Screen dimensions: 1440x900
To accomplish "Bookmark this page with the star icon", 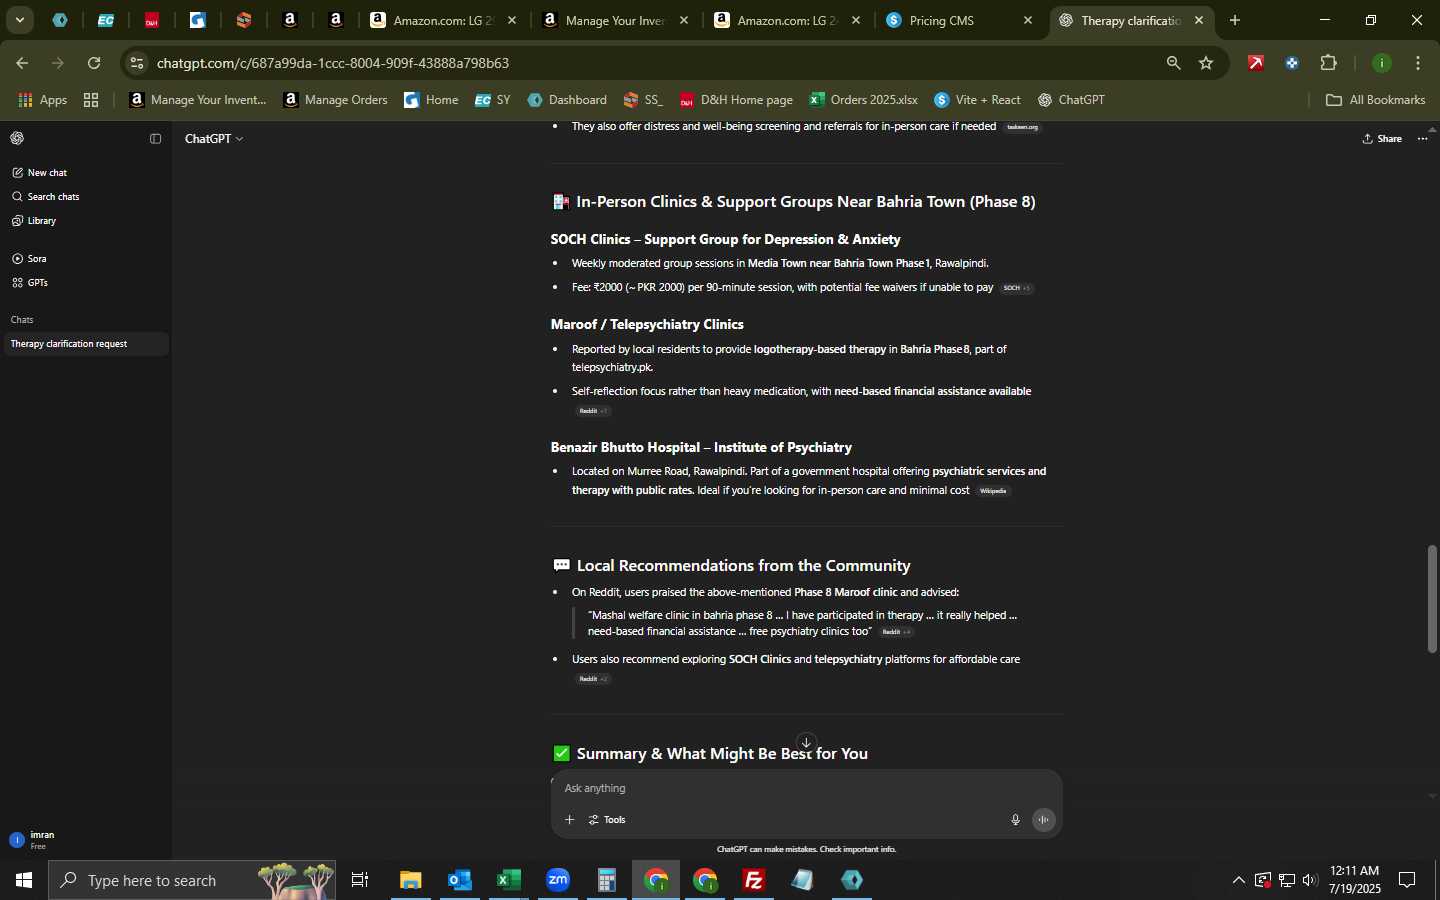I will tap(1206, 63).
